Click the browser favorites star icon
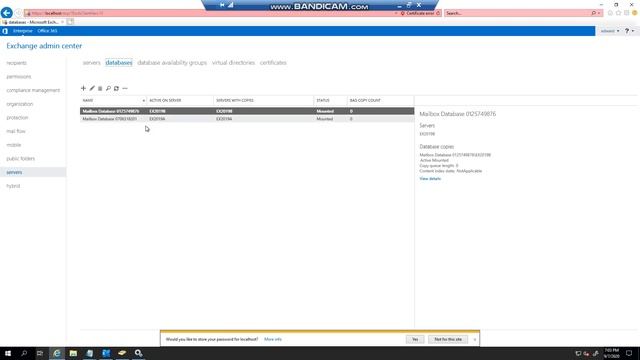Image resolution: width=640 pixels, height=360 pixels. pyautogui.click(x=618, y=13)
